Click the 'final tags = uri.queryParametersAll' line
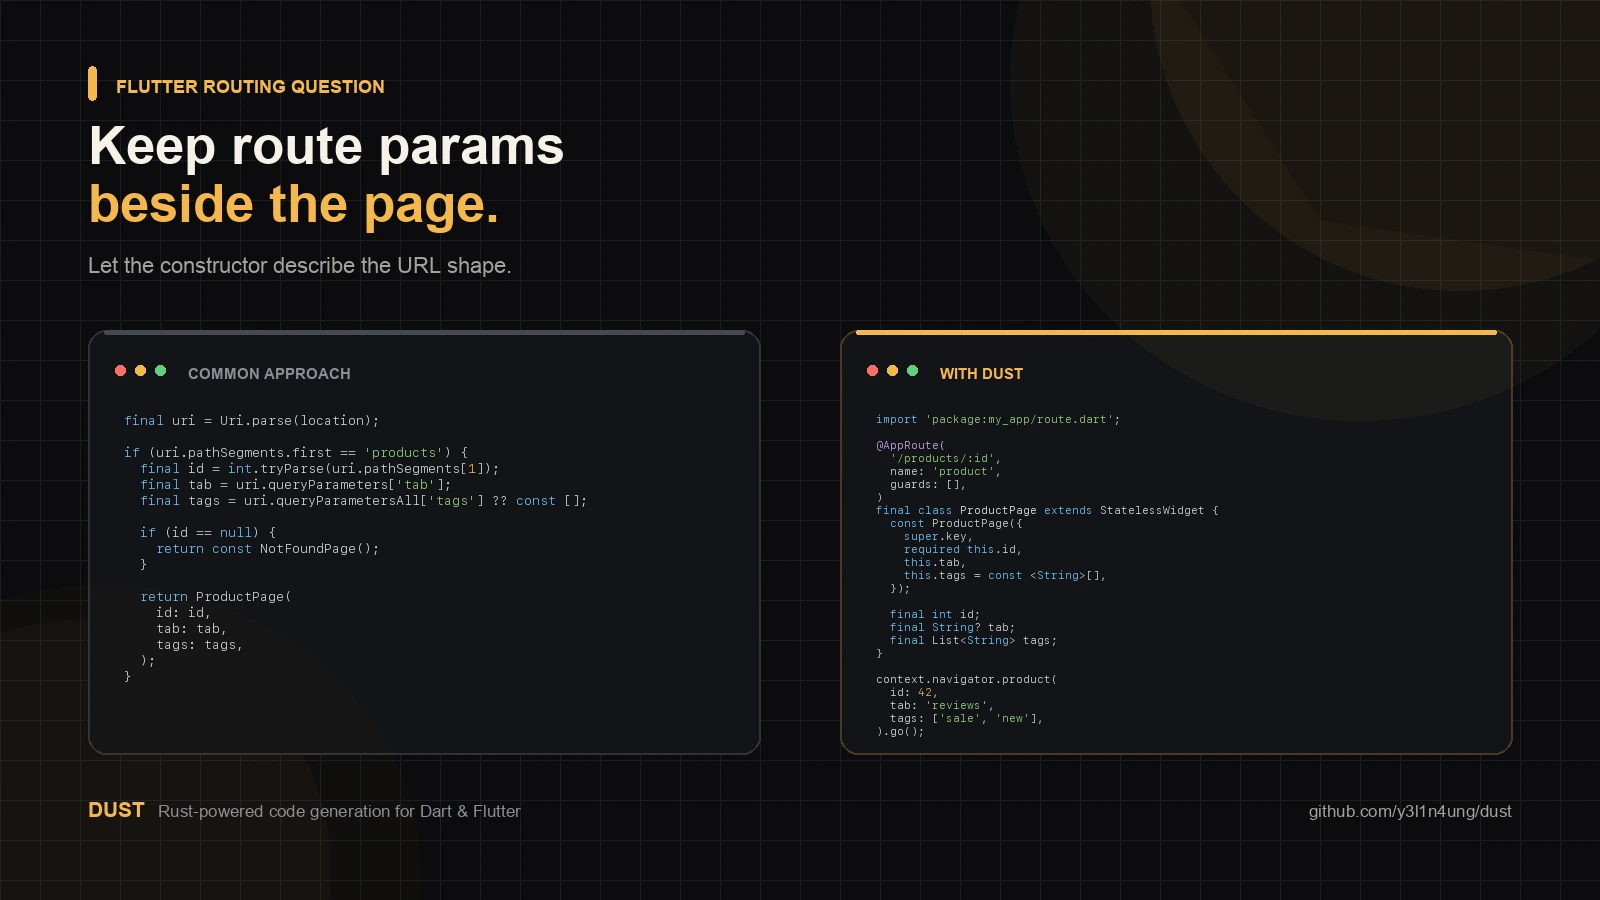 point(363,501)
